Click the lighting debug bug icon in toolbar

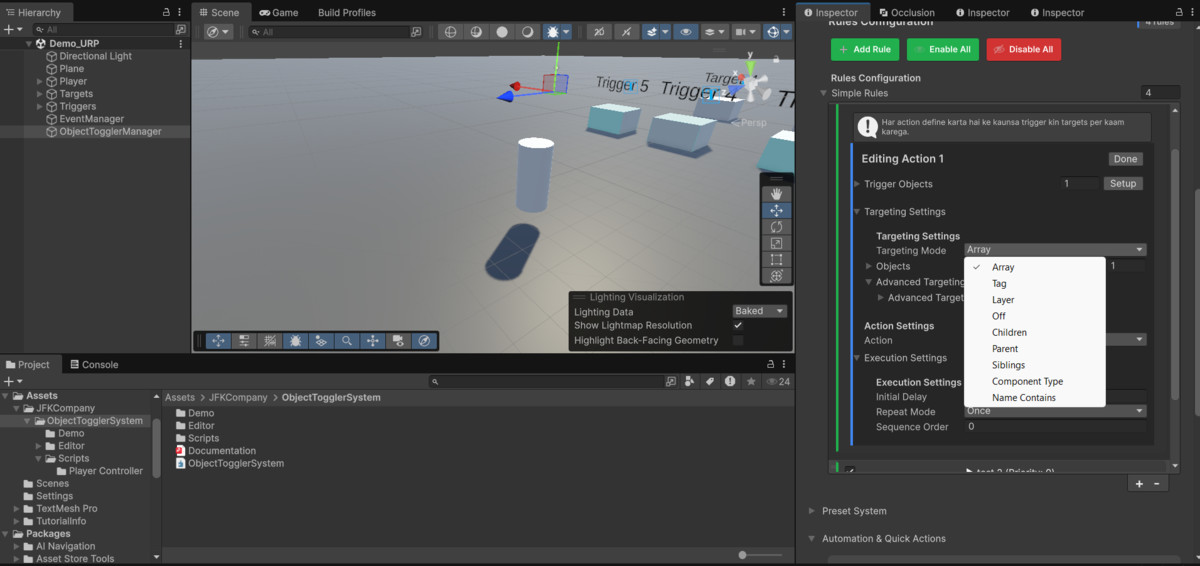pyautogui.click(x=551, y=32)
